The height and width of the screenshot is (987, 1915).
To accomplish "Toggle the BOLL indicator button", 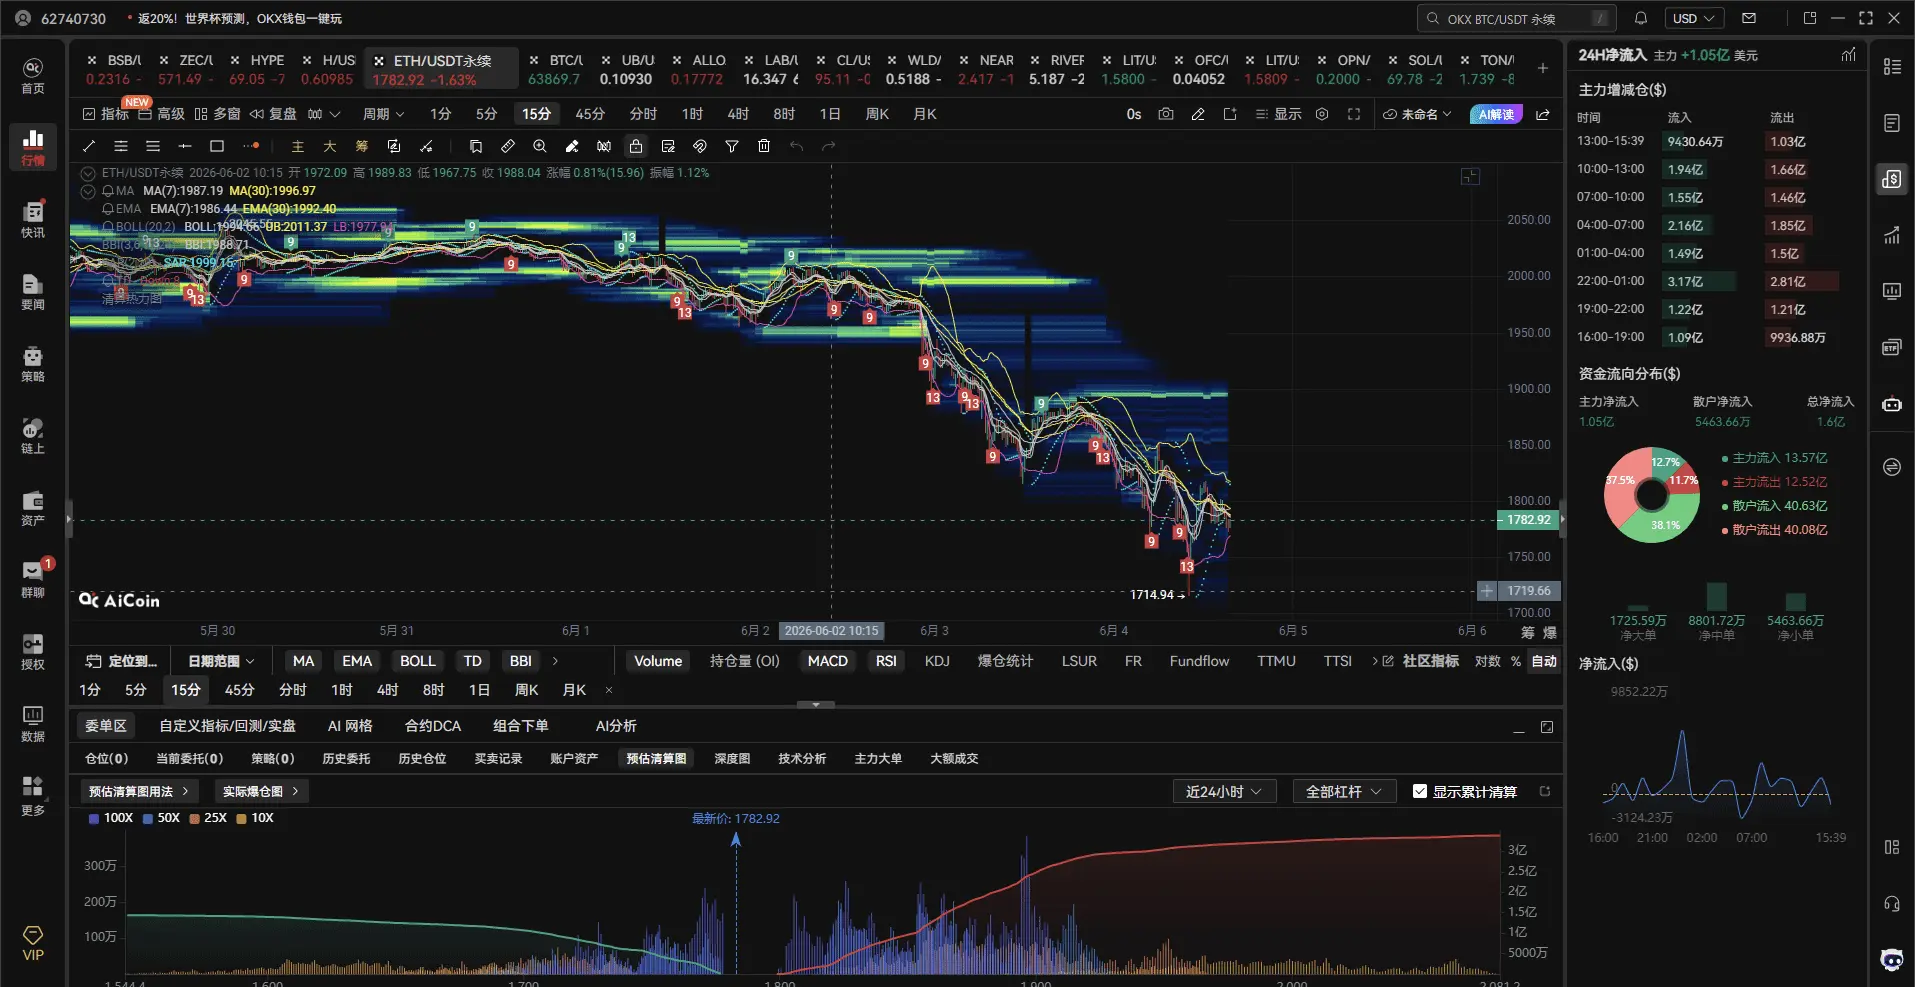I will coord(418,661).
